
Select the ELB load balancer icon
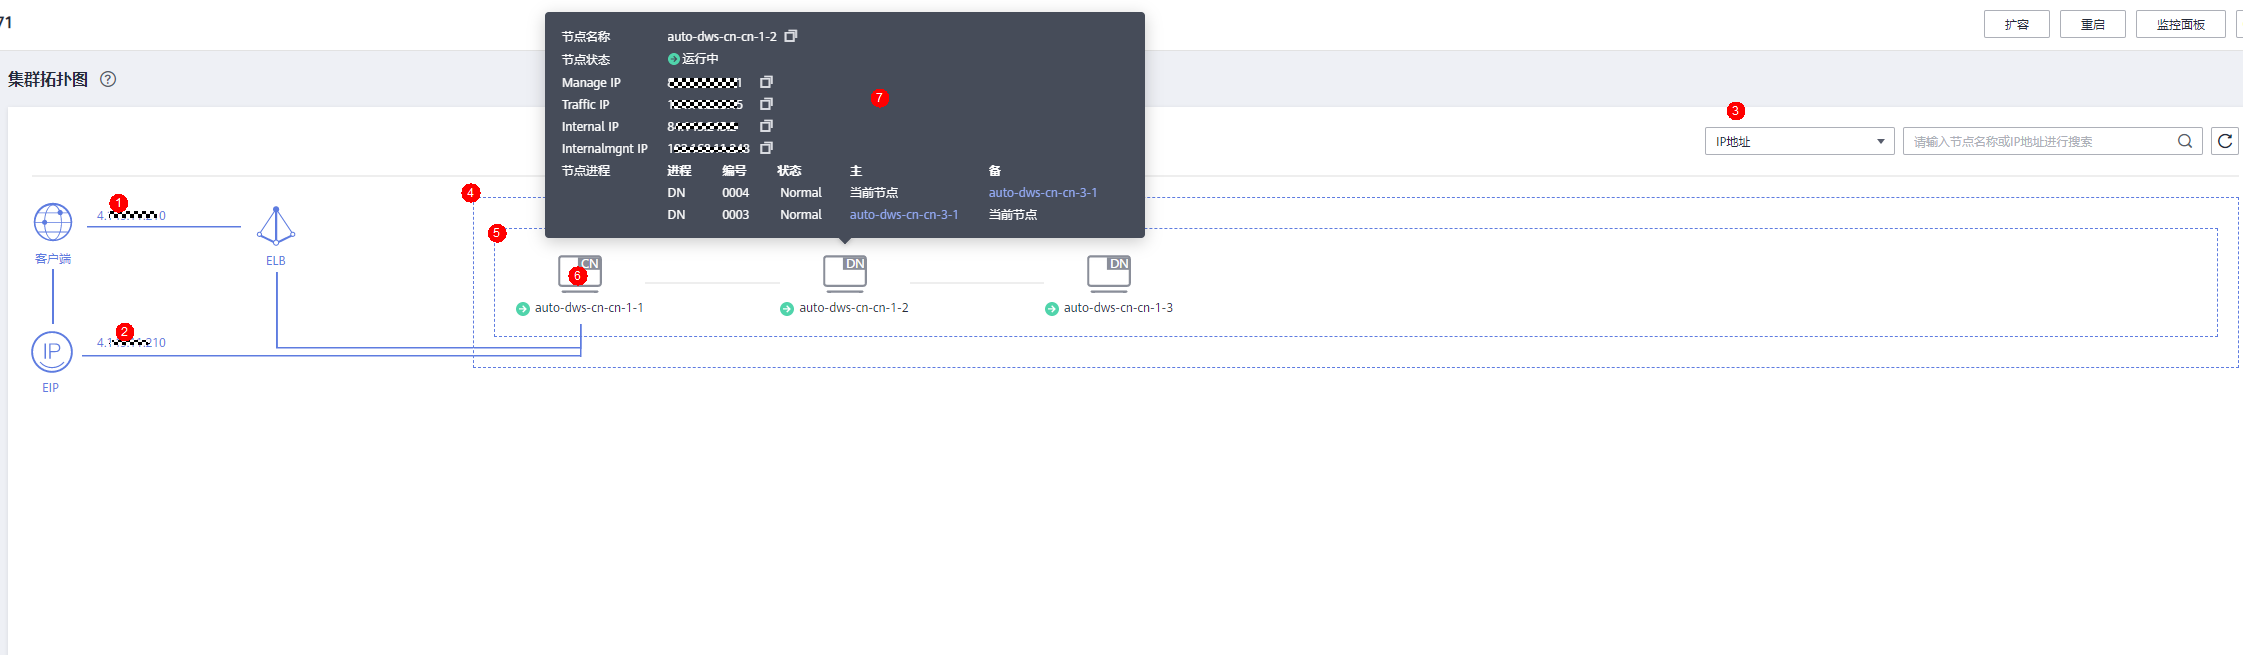click(x=276, y=226)
